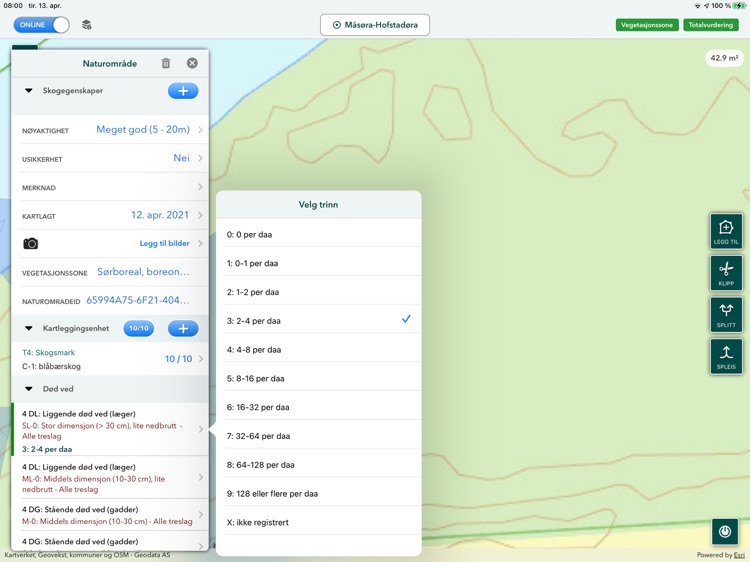Select the SPLEIS merge tool
Viewport: 750px width, 562px height.
[726, 356]
